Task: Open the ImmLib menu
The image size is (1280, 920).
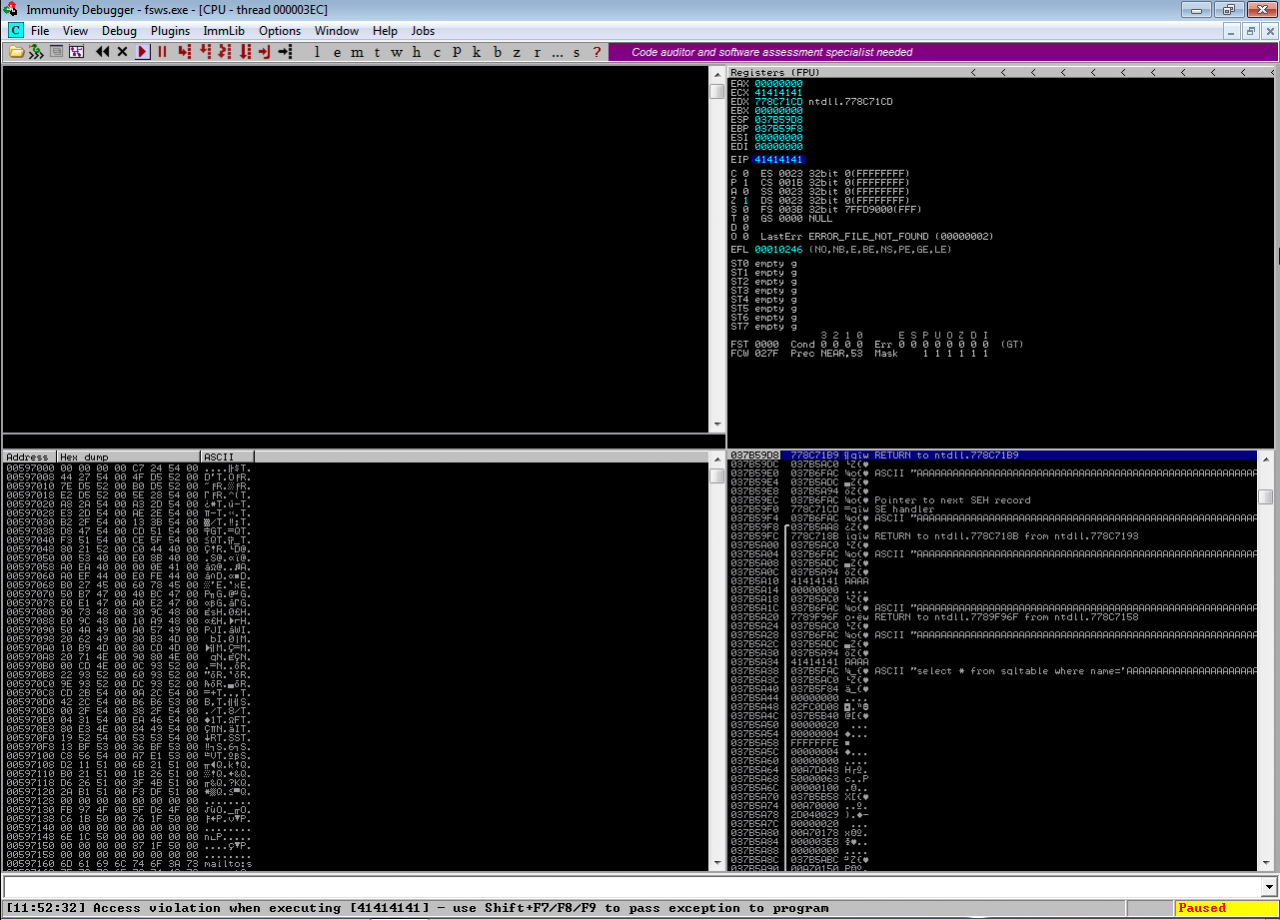Action: tap(224, 31)
